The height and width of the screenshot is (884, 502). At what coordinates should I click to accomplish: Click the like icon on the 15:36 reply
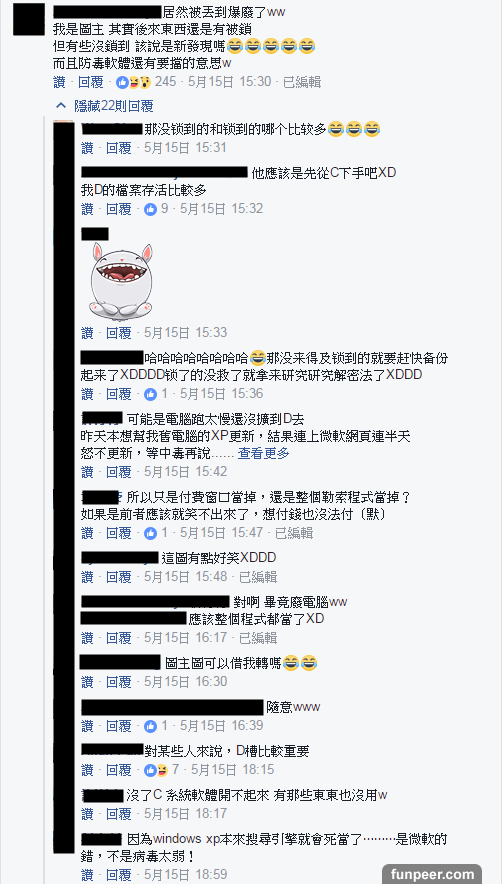point(150,394)
